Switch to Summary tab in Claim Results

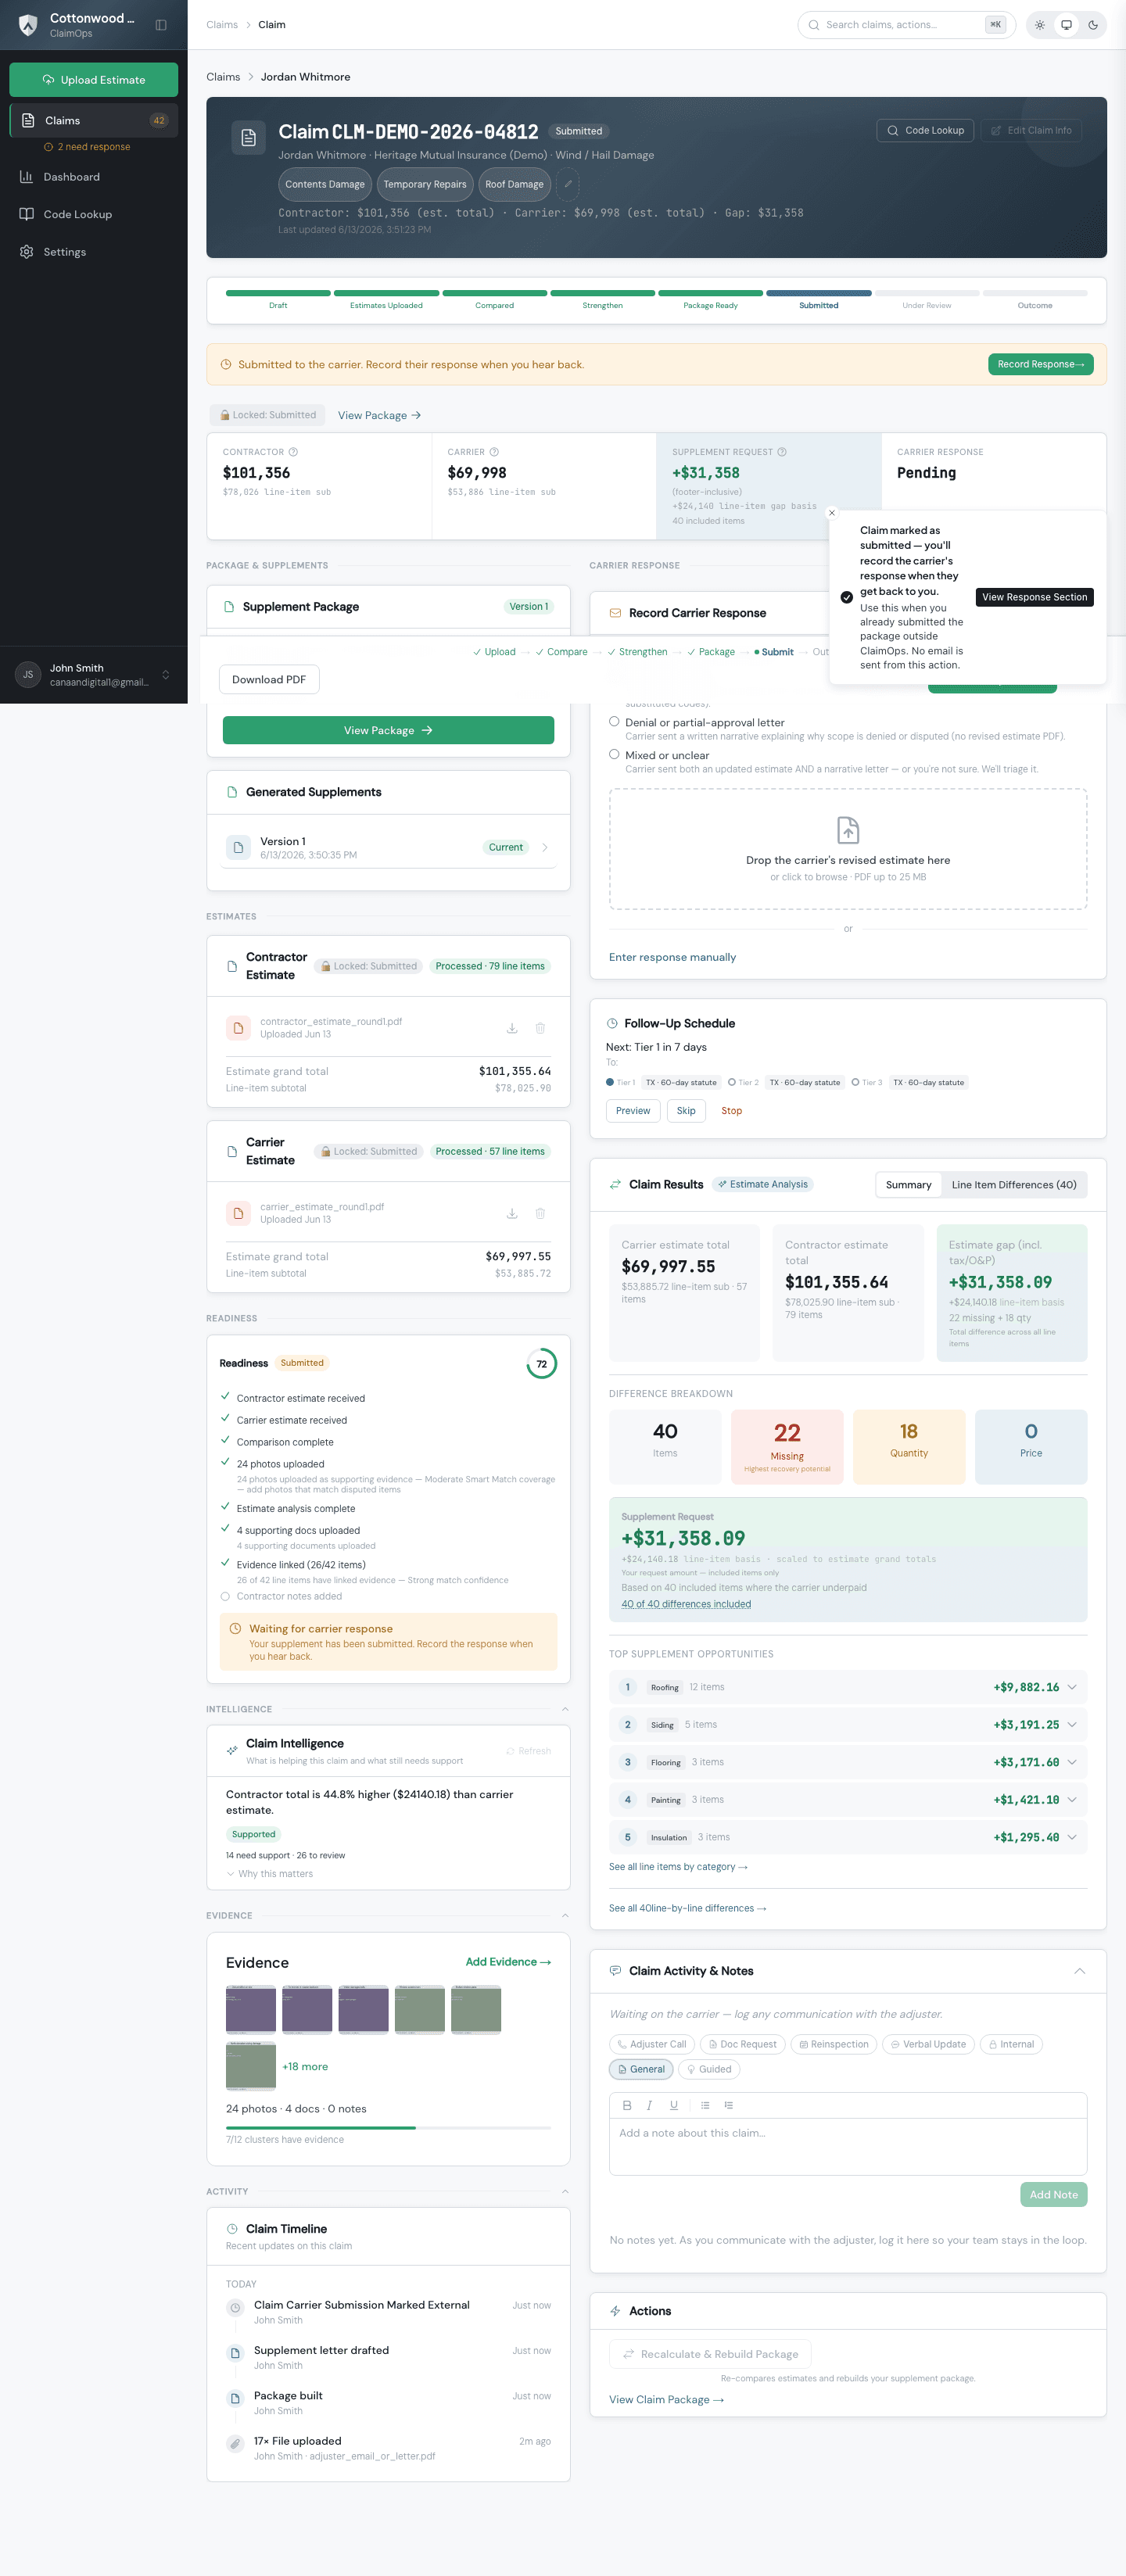(908, 1184)
